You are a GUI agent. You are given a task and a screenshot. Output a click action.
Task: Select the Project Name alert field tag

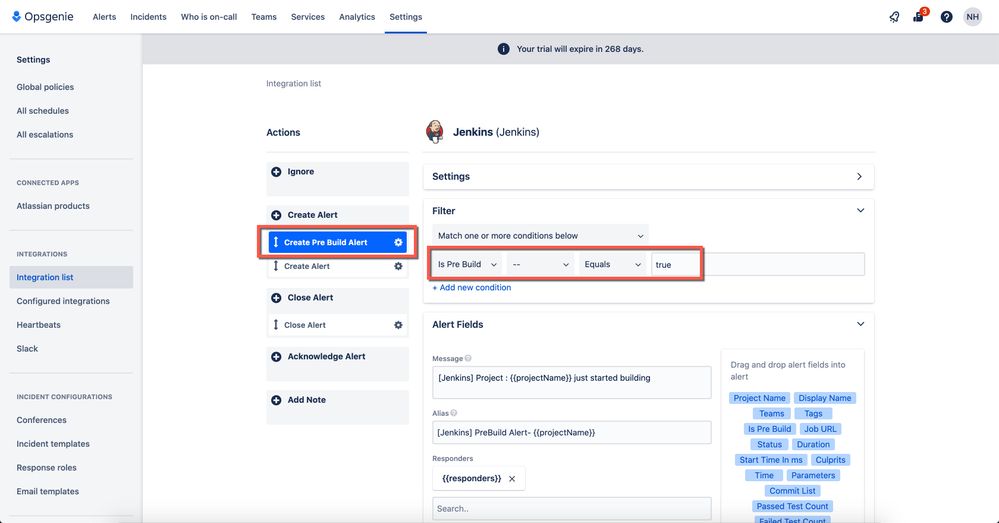point(759,398)
